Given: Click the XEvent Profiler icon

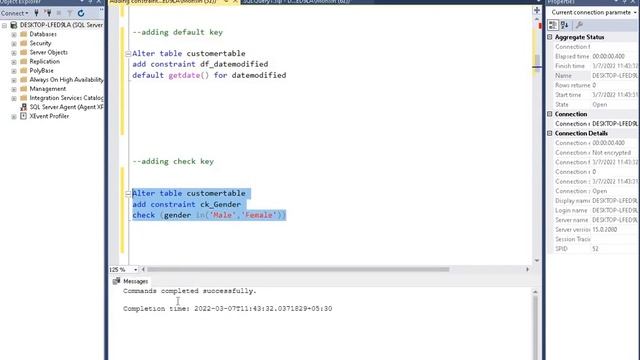Looking at the screenshot, I should (x=23, y=116).
